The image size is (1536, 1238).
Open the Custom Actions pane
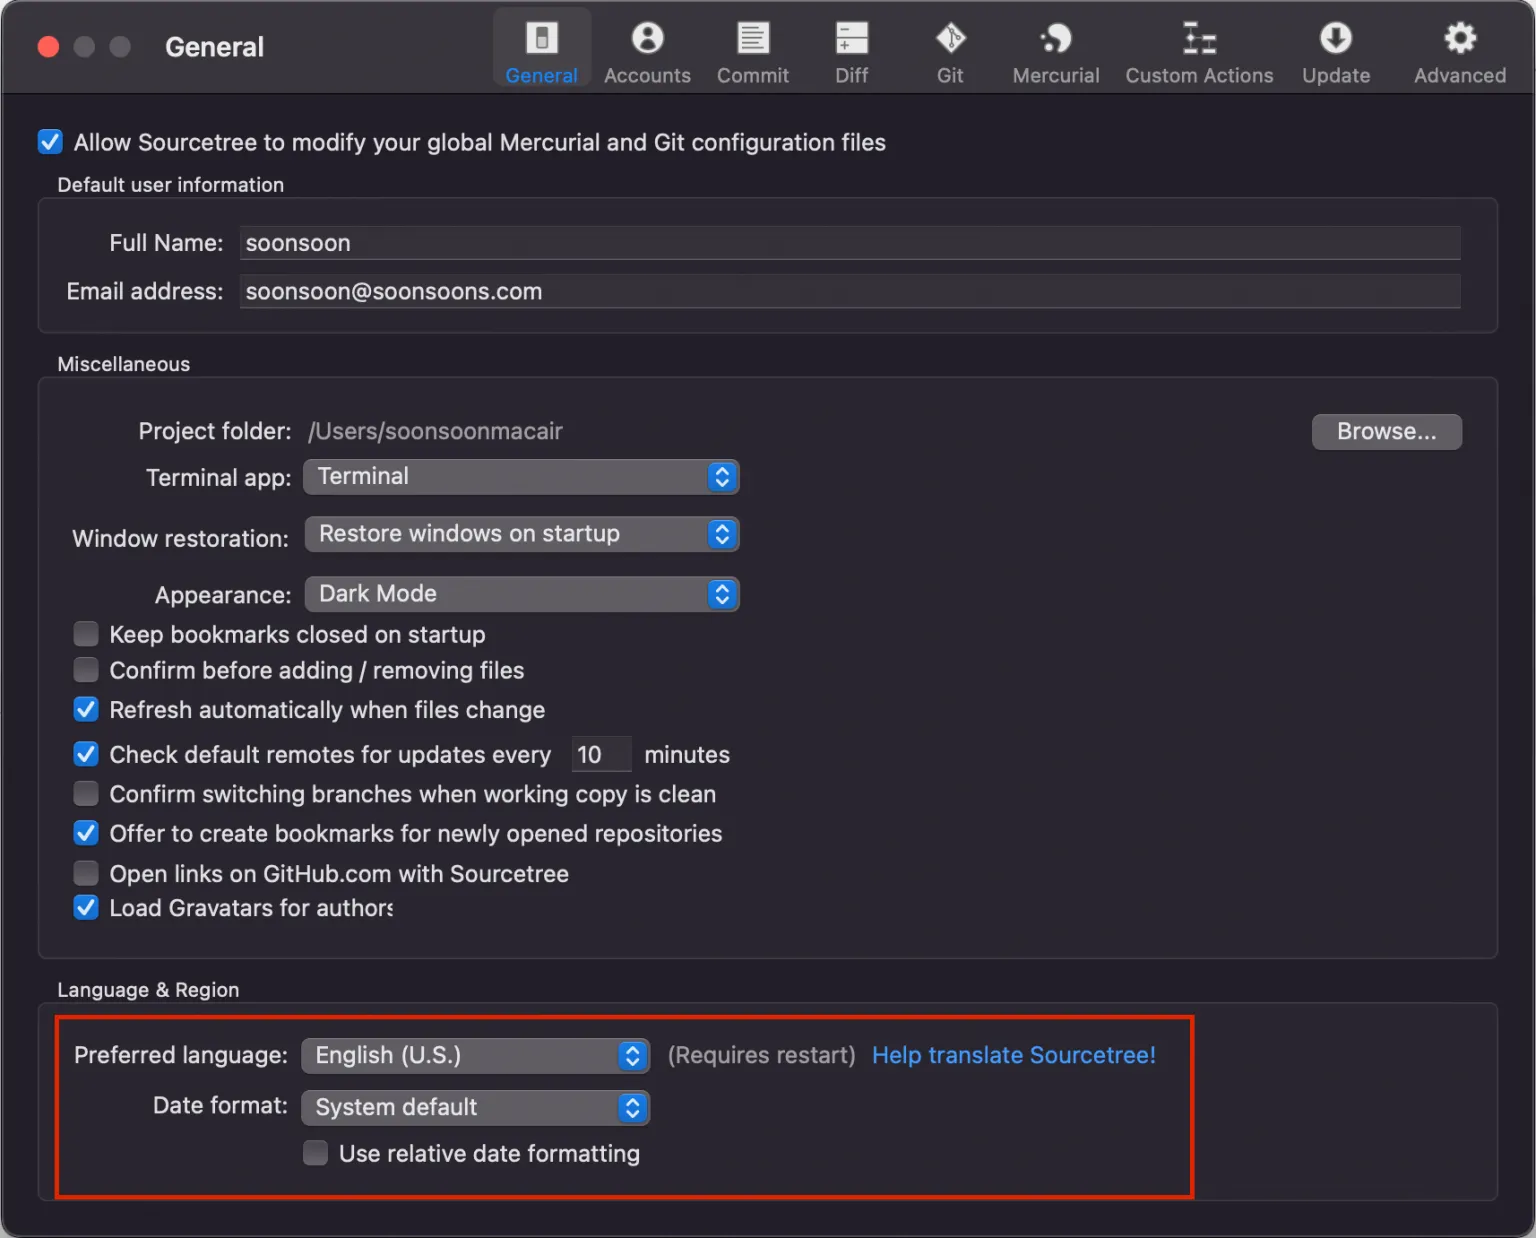(1198, 47)
